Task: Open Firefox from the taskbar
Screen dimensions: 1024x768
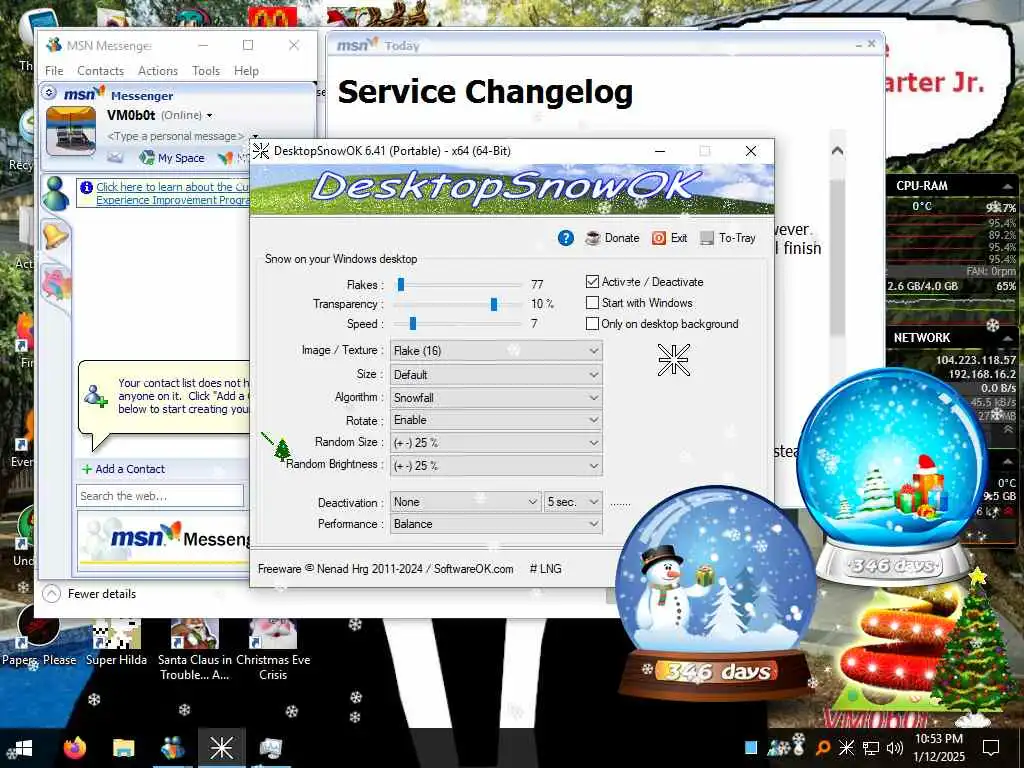Action: click(x=74, y=748)
